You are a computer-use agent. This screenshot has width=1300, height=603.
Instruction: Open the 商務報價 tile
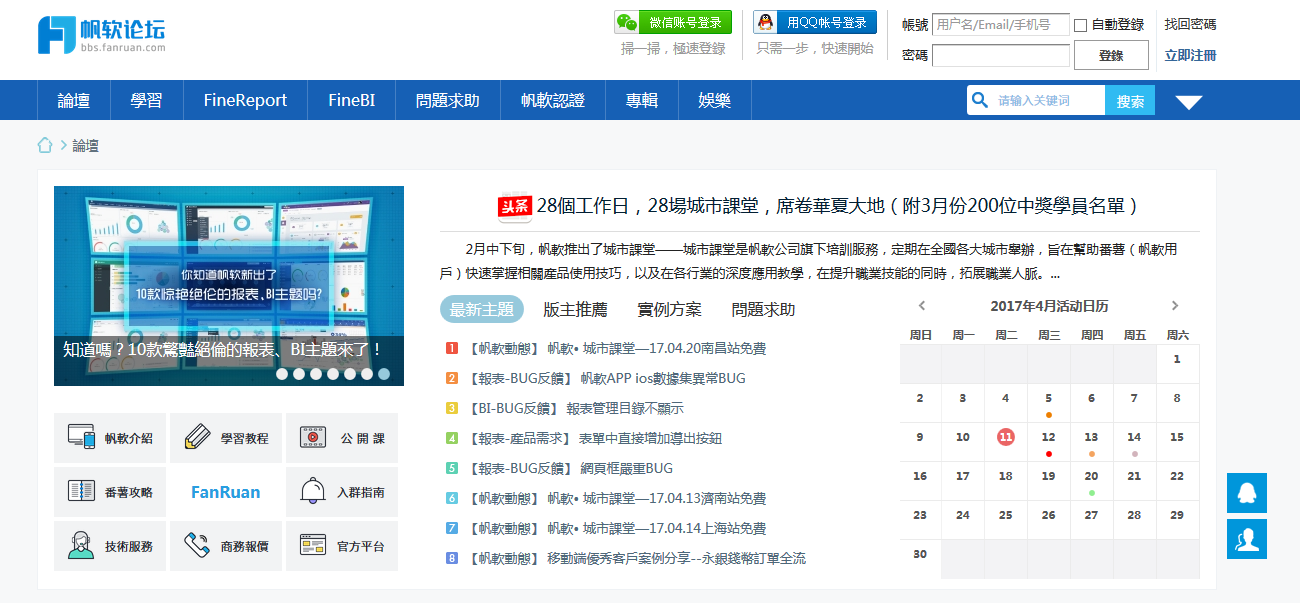(x=226, y=546)
